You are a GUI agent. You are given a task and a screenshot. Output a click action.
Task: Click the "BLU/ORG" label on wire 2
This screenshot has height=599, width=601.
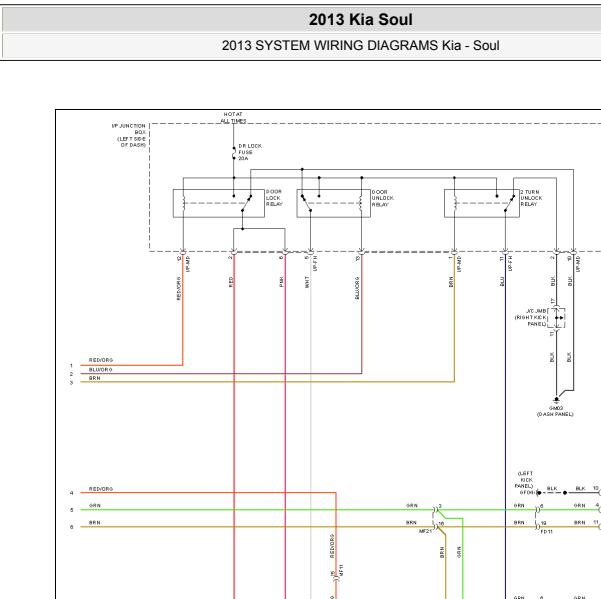(x=100, y=369)
